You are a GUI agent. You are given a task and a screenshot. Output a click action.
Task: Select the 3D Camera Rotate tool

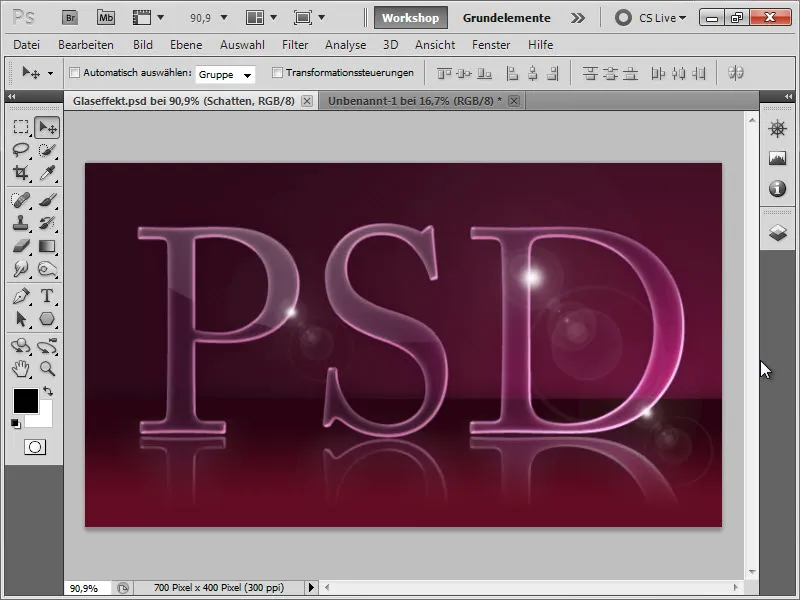[47, 346]
